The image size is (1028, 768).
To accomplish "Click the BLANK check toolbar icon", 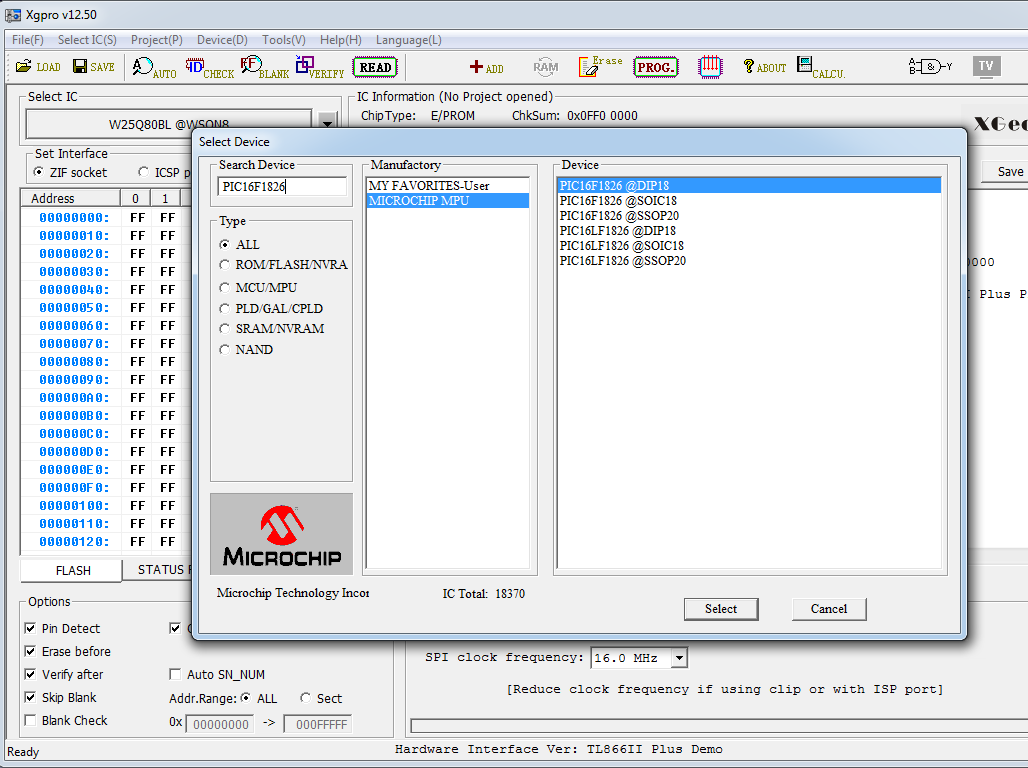I will (x=264, y=68).
